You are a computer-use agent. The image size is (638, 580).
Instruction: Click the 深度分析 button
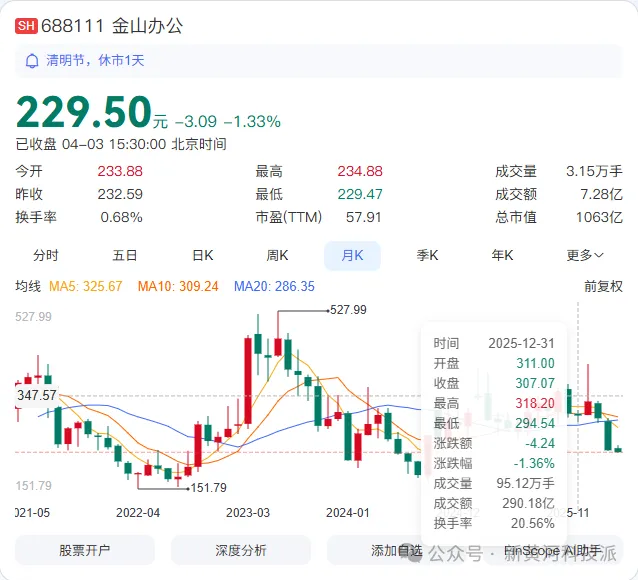[x=241, y=550]
